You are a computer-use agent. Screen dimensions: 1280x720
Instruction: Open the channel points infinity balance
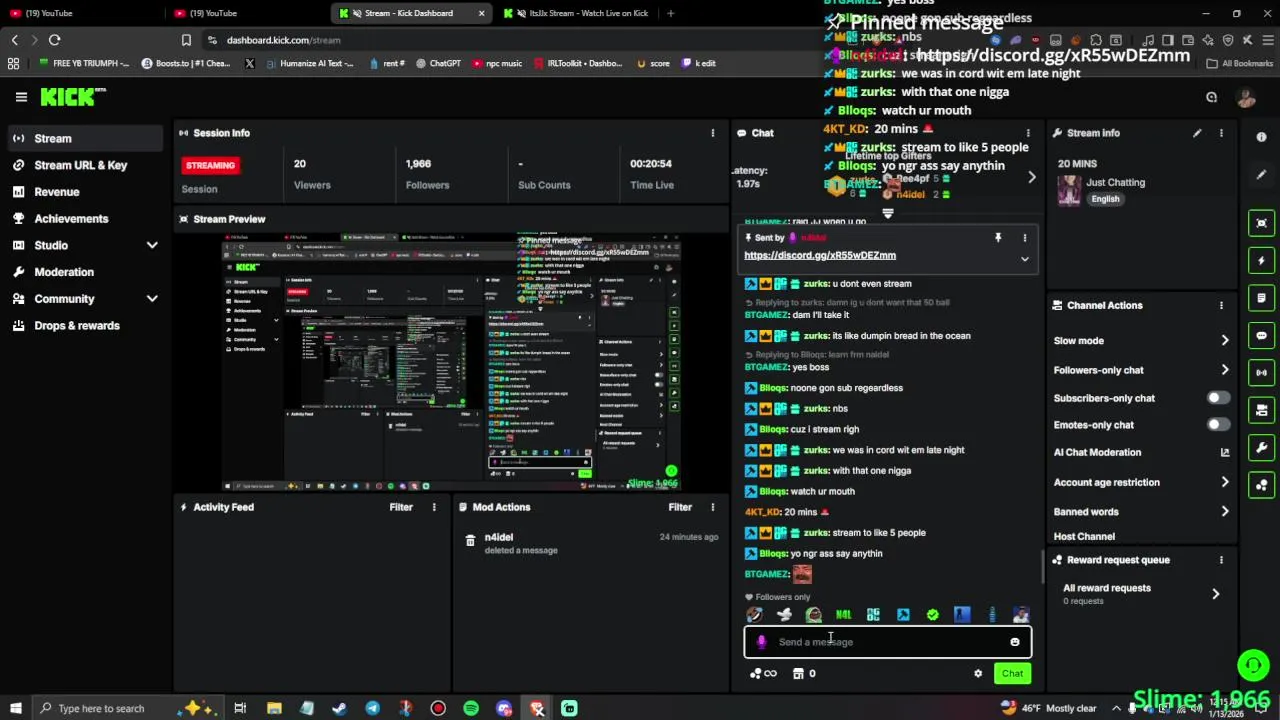(x=763, y=674)
